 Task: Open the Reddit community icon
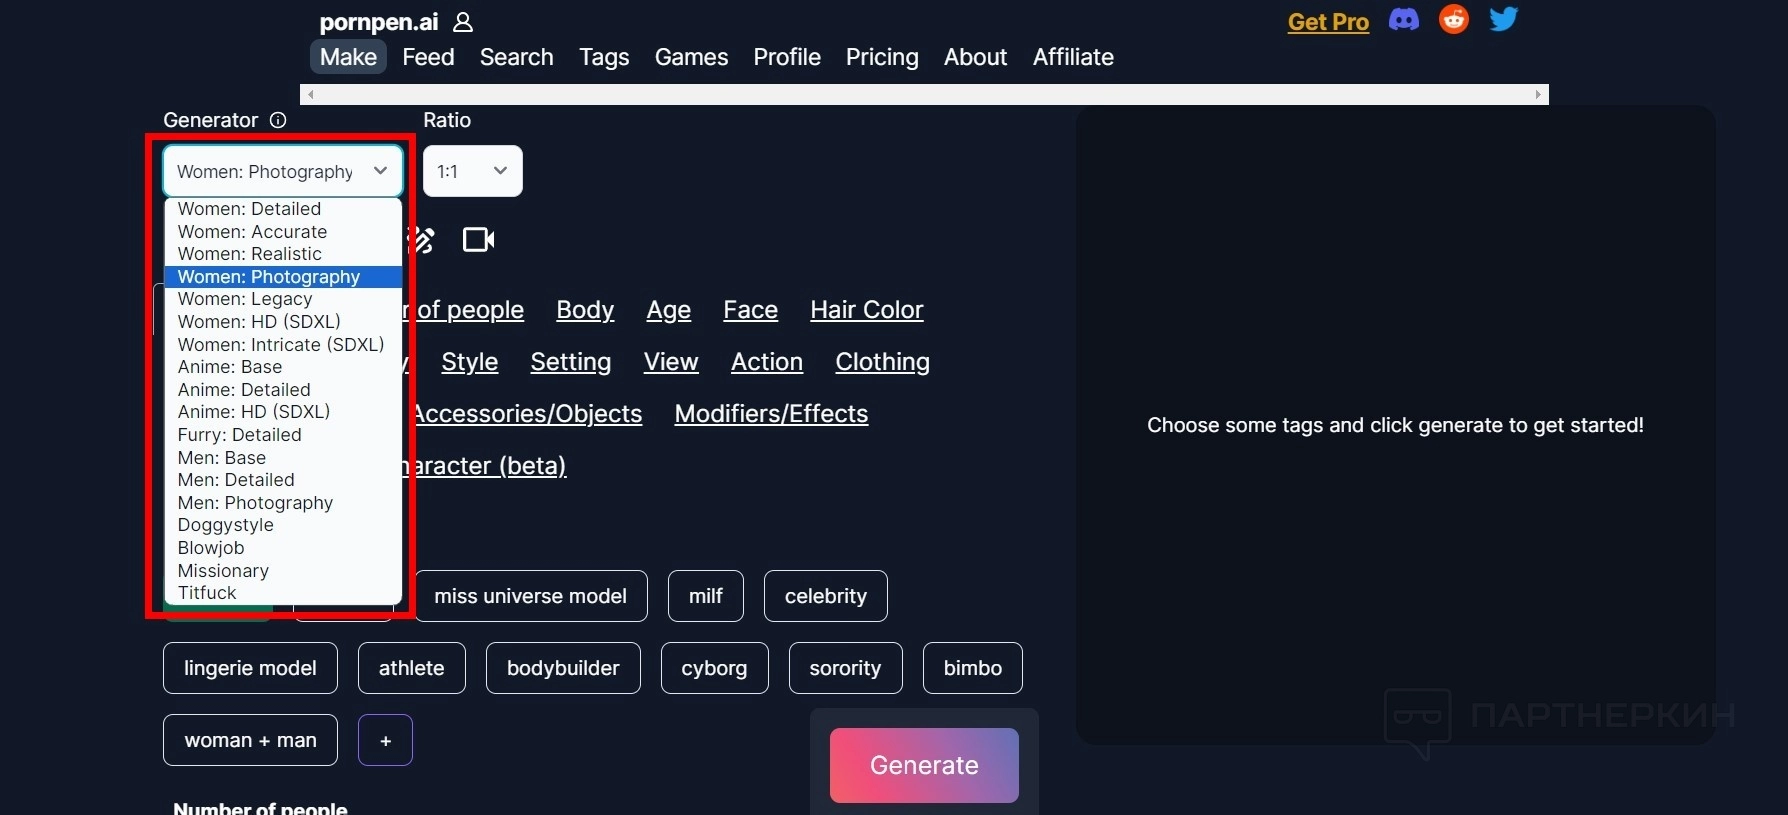(1454, 19)
